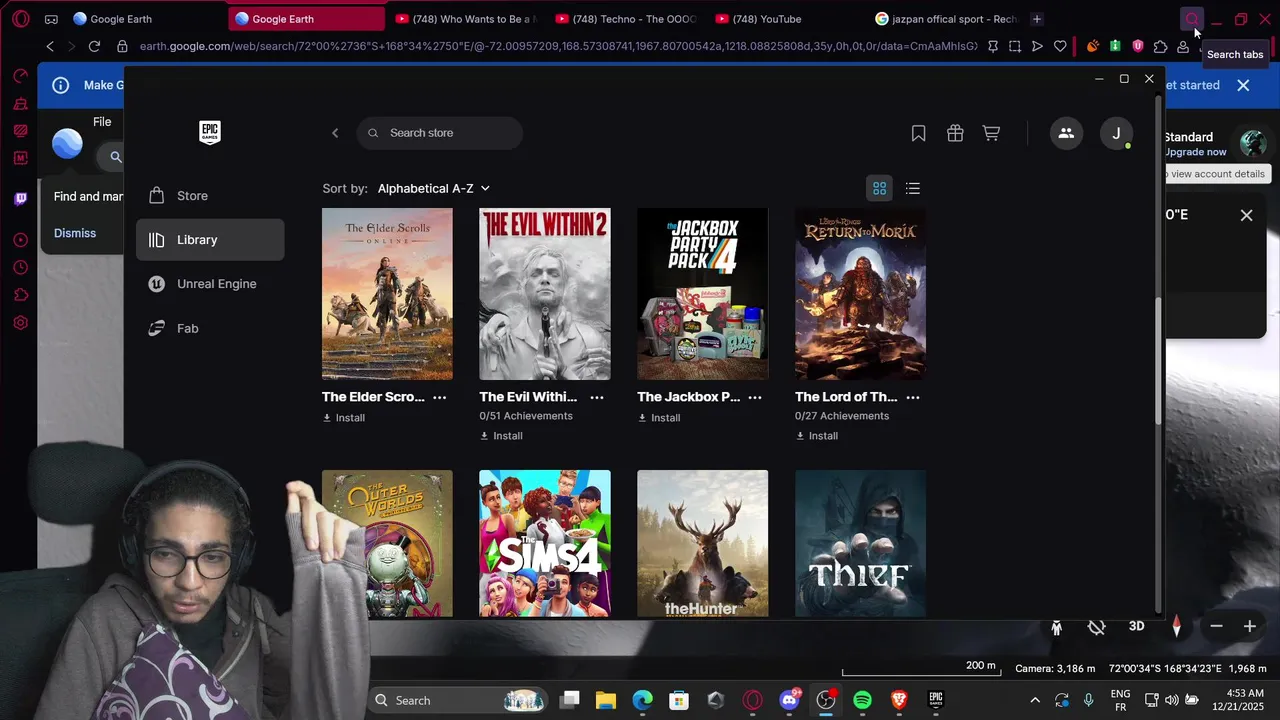Image resolution: width=1280 pixels, height=720 pixels.
Task: Open Store in Epic sidebar
Action: tap(210, 196)
